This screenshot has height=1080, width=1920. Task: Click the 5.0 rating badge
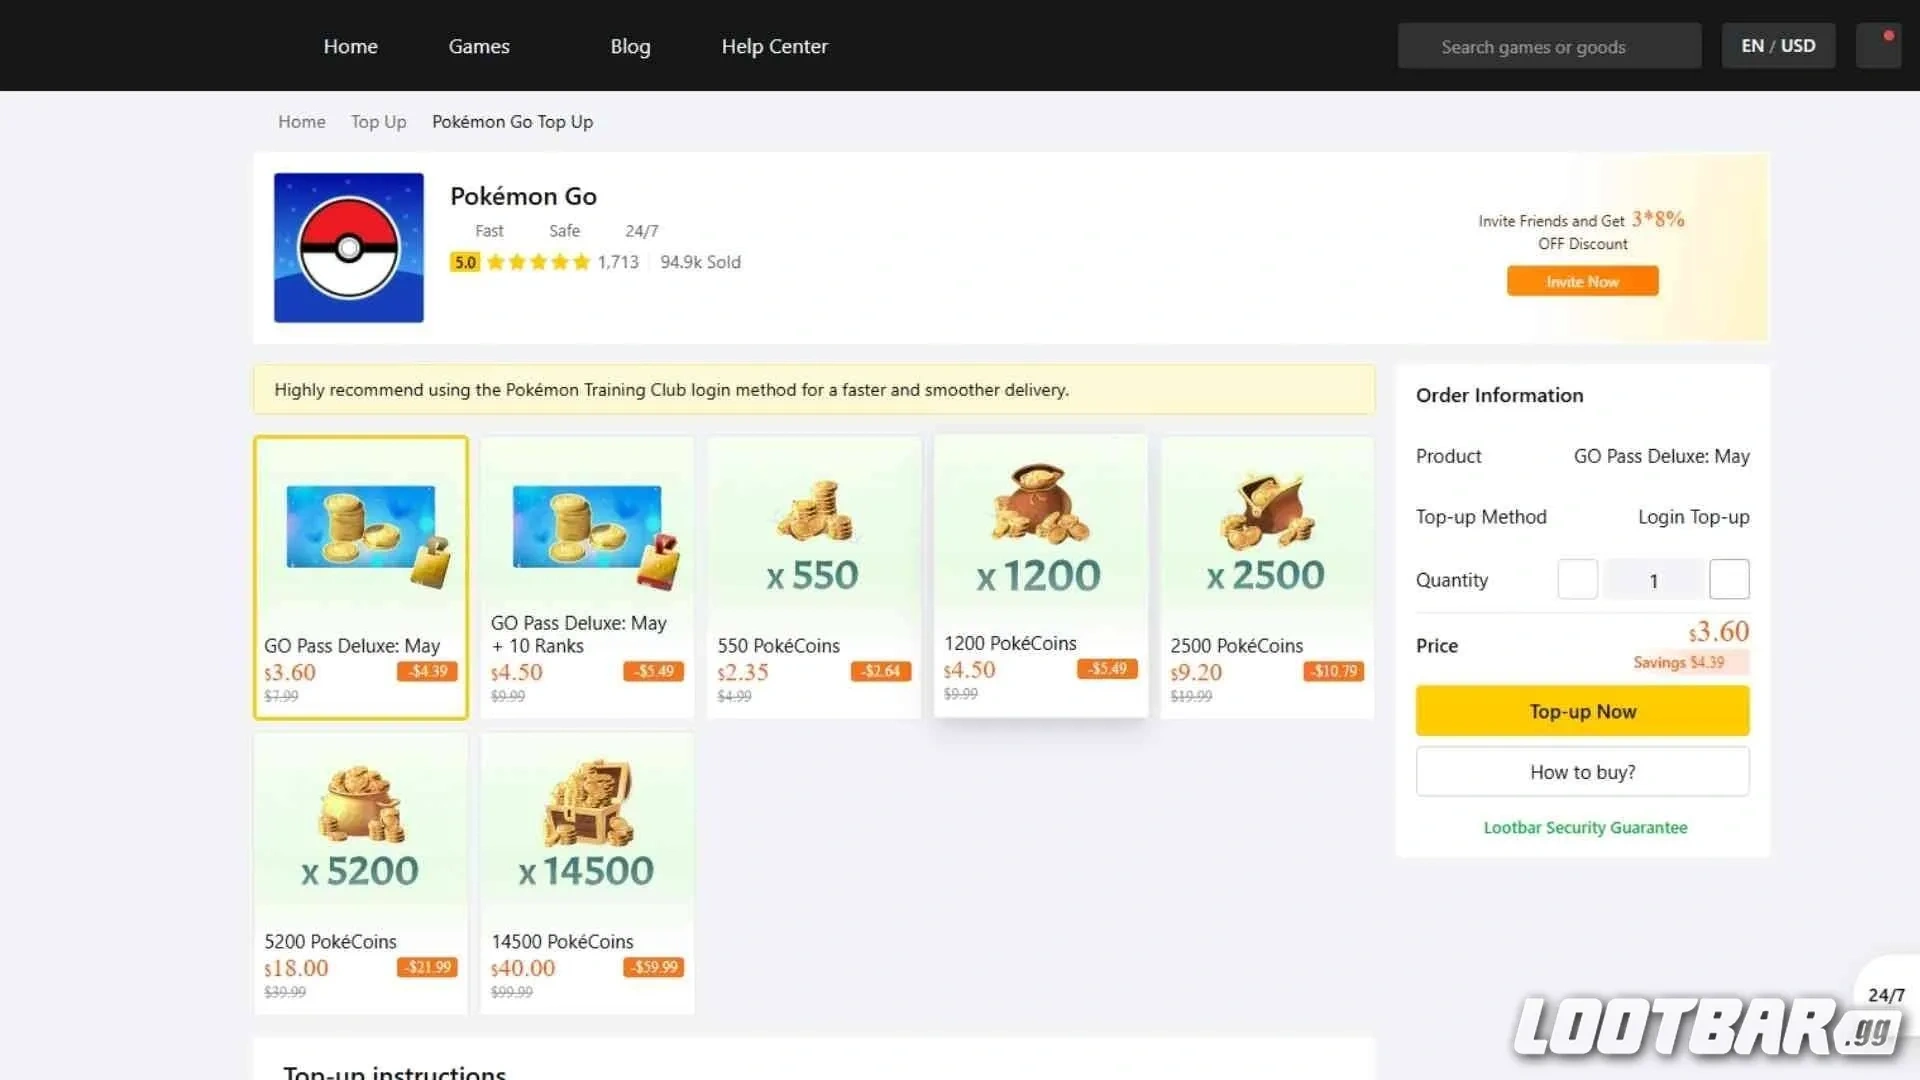pos(465,262)
